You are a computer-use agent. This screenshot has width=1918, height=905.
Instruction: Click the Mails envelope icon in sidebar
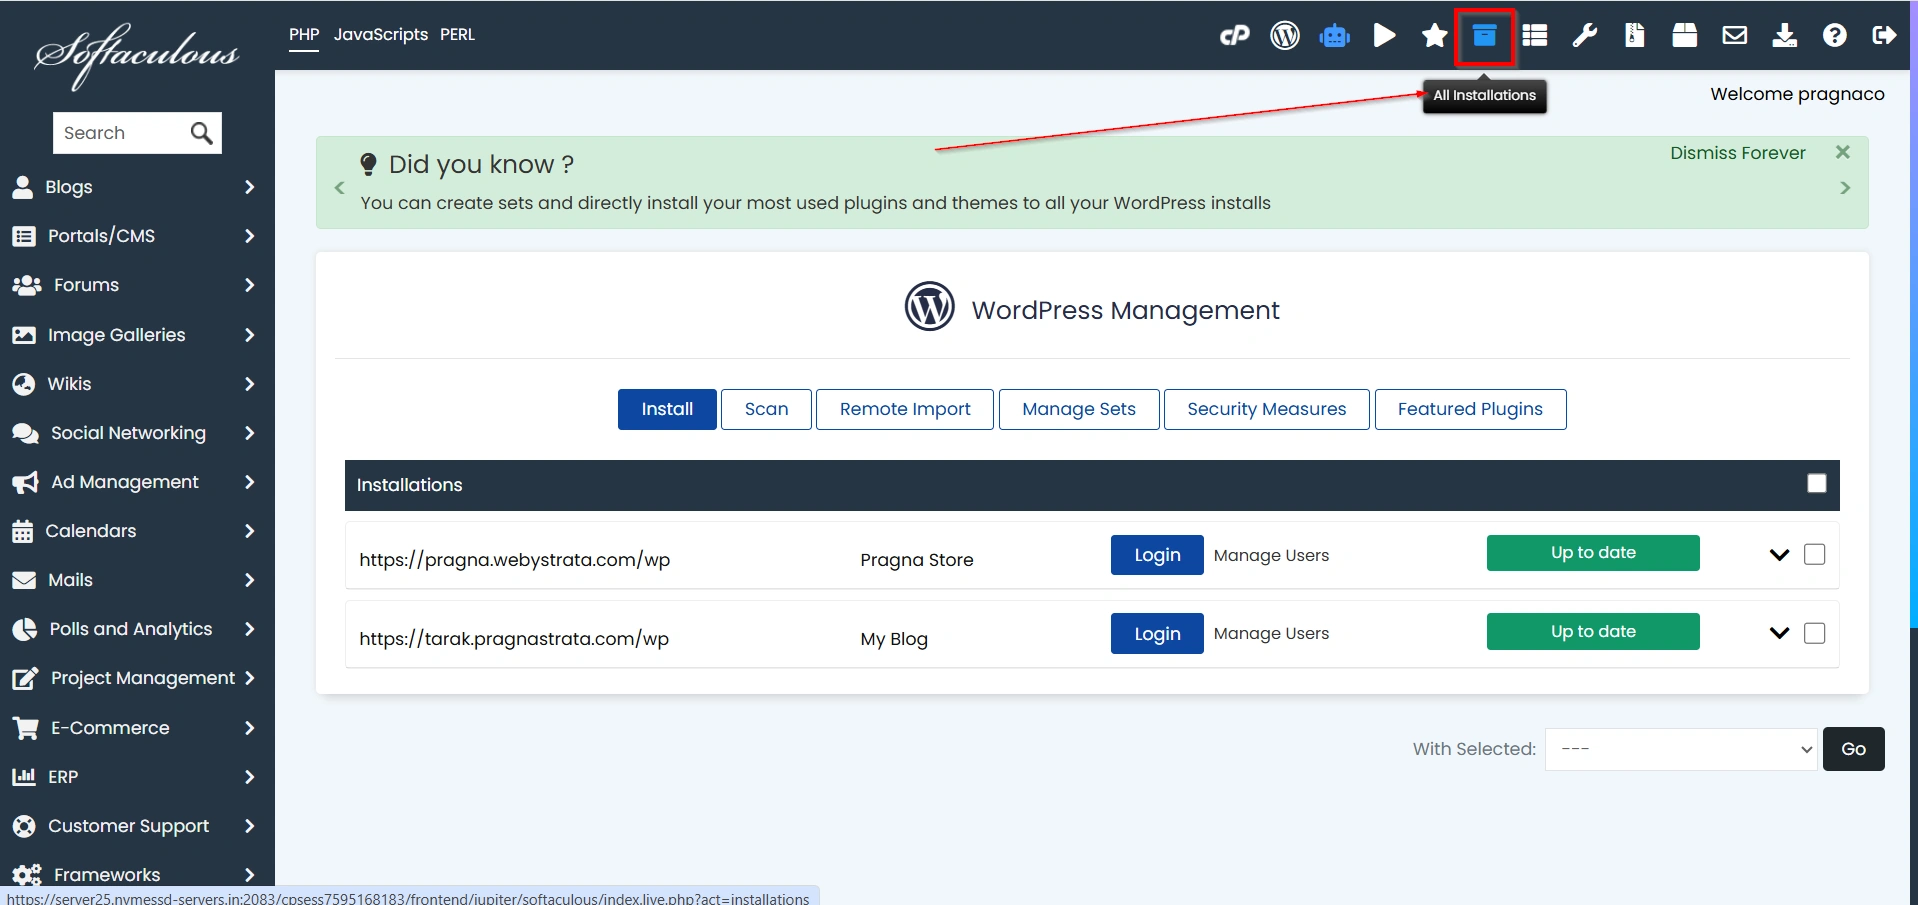click(23, 580)
